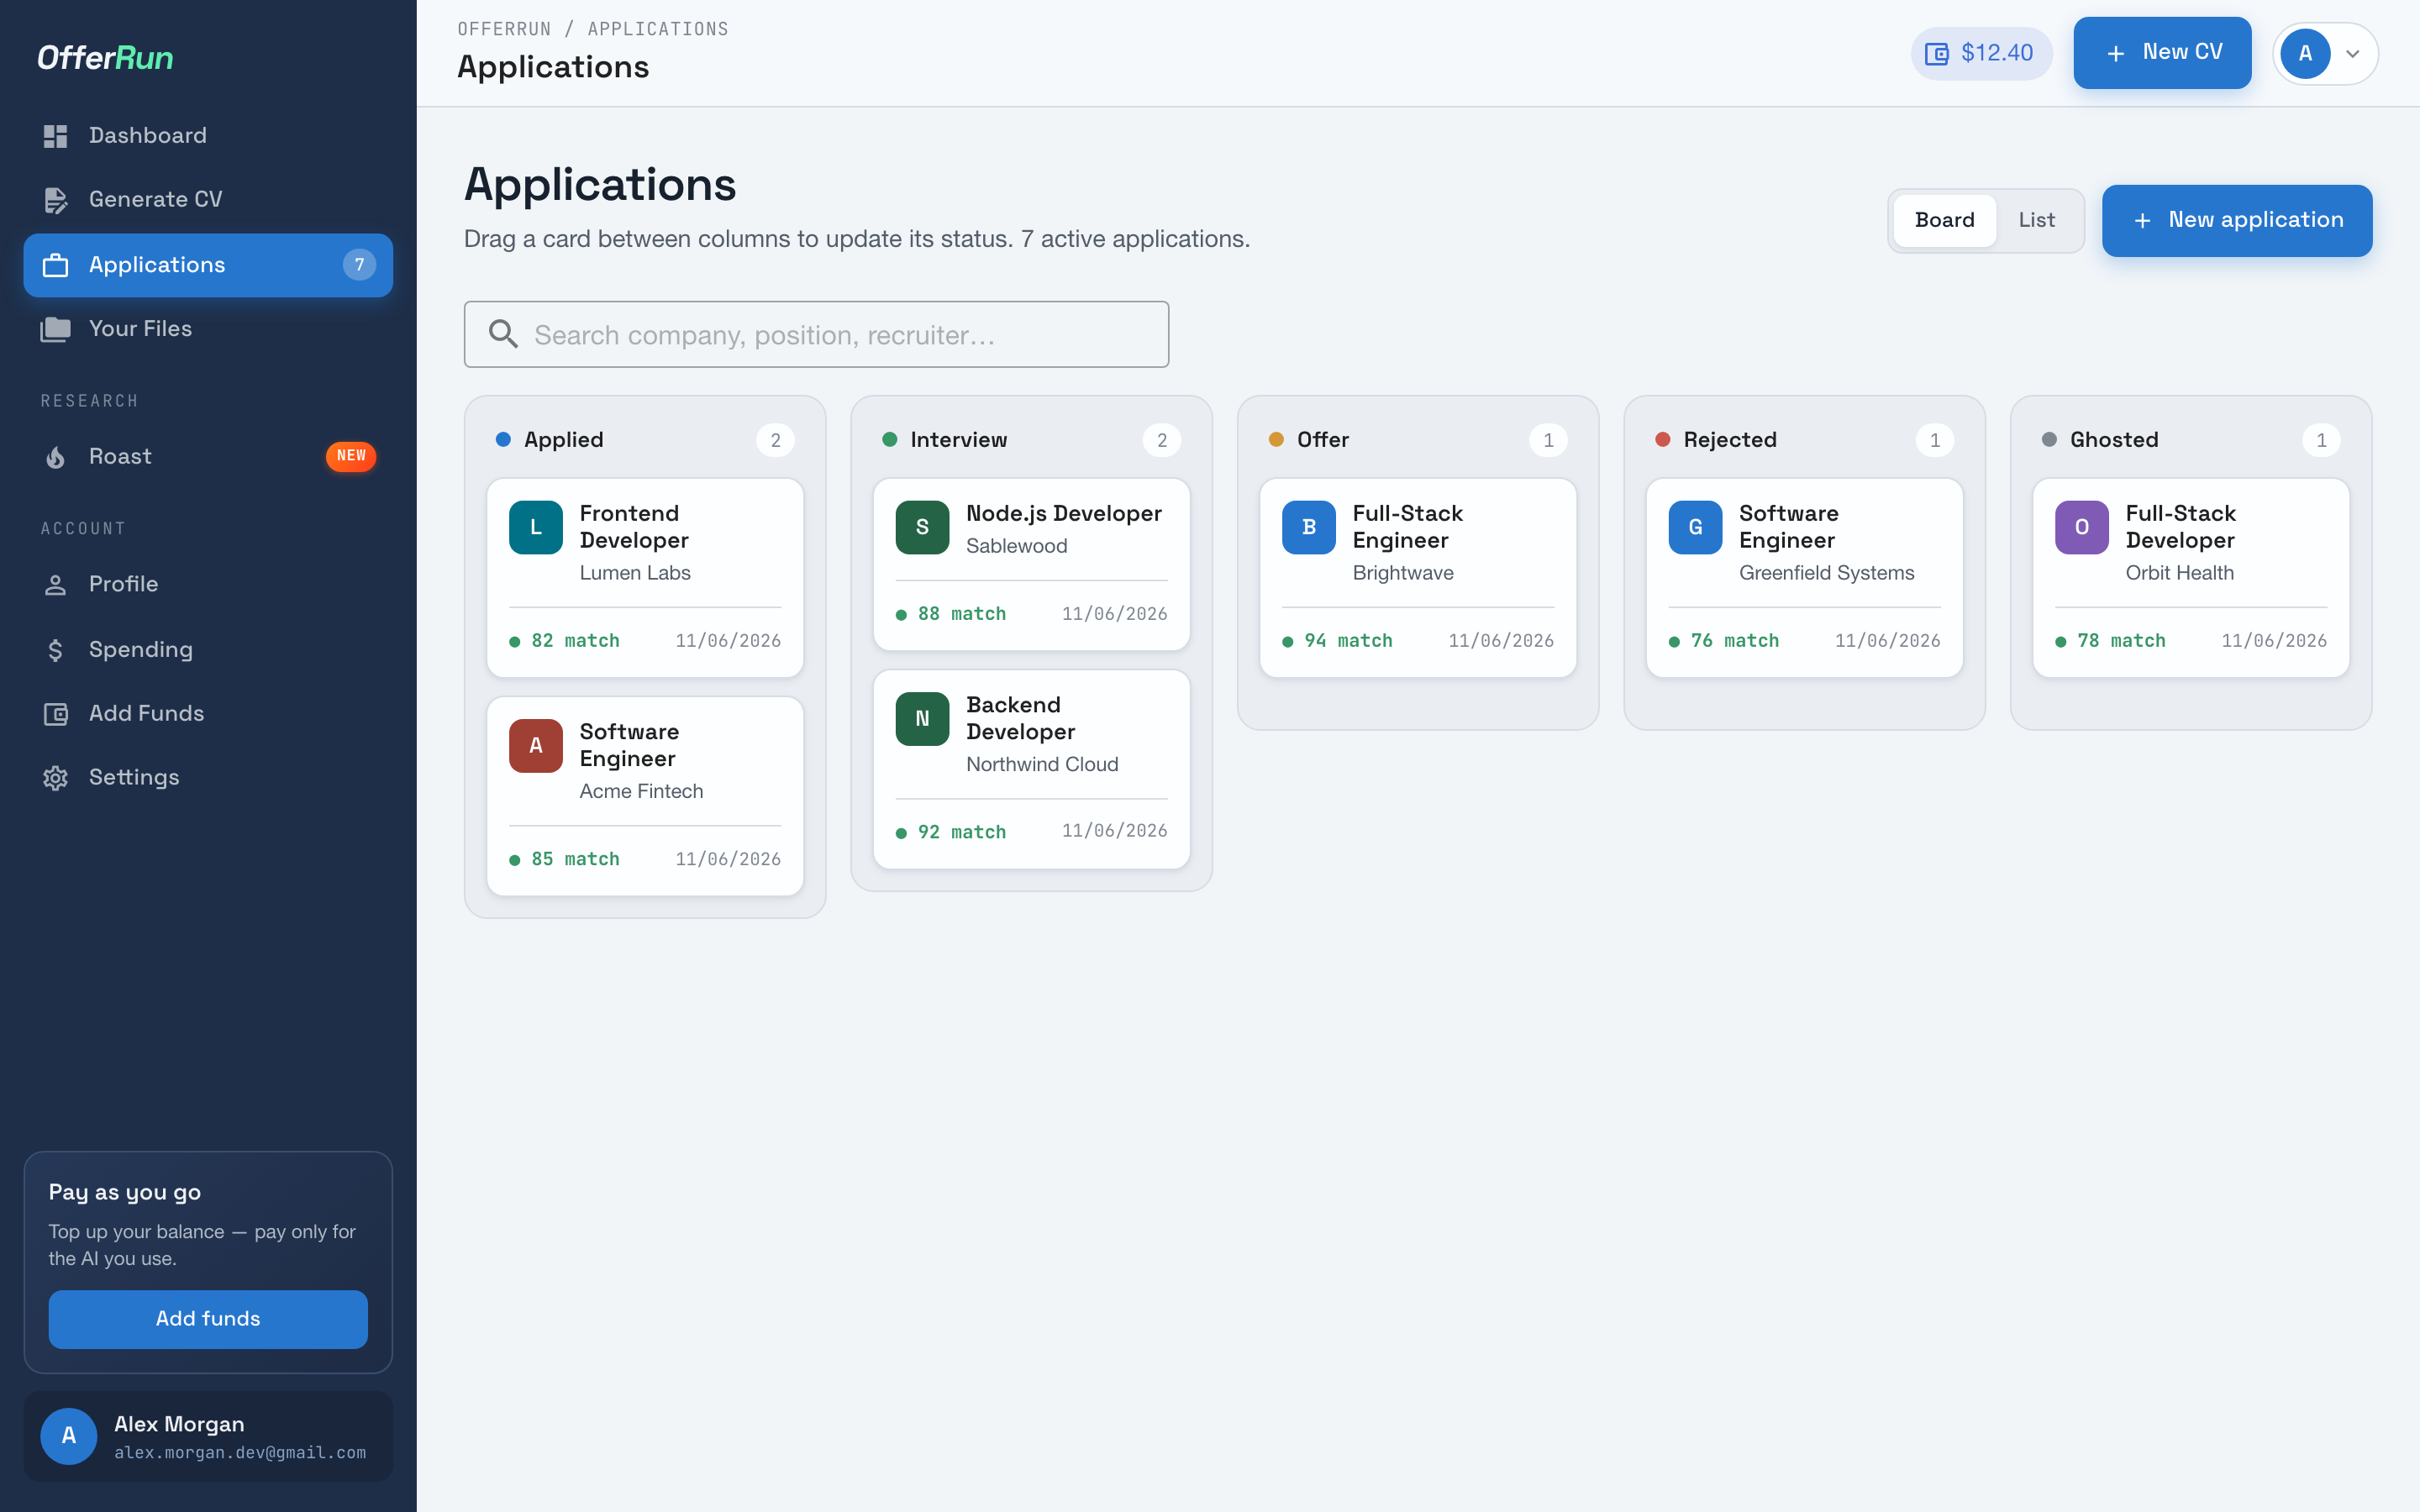This screenshot has width=2420, height=1512.
Task: Open the Dashboard page
Action: point(208,136)
